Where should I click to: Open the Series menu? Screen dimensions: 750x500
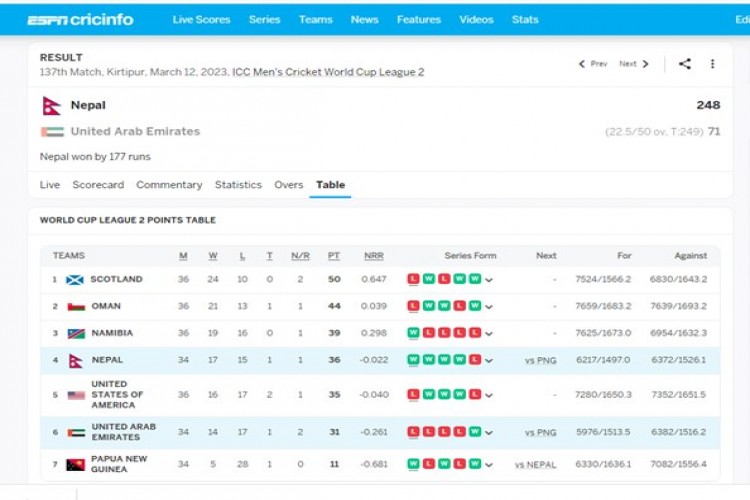(265, 20)
